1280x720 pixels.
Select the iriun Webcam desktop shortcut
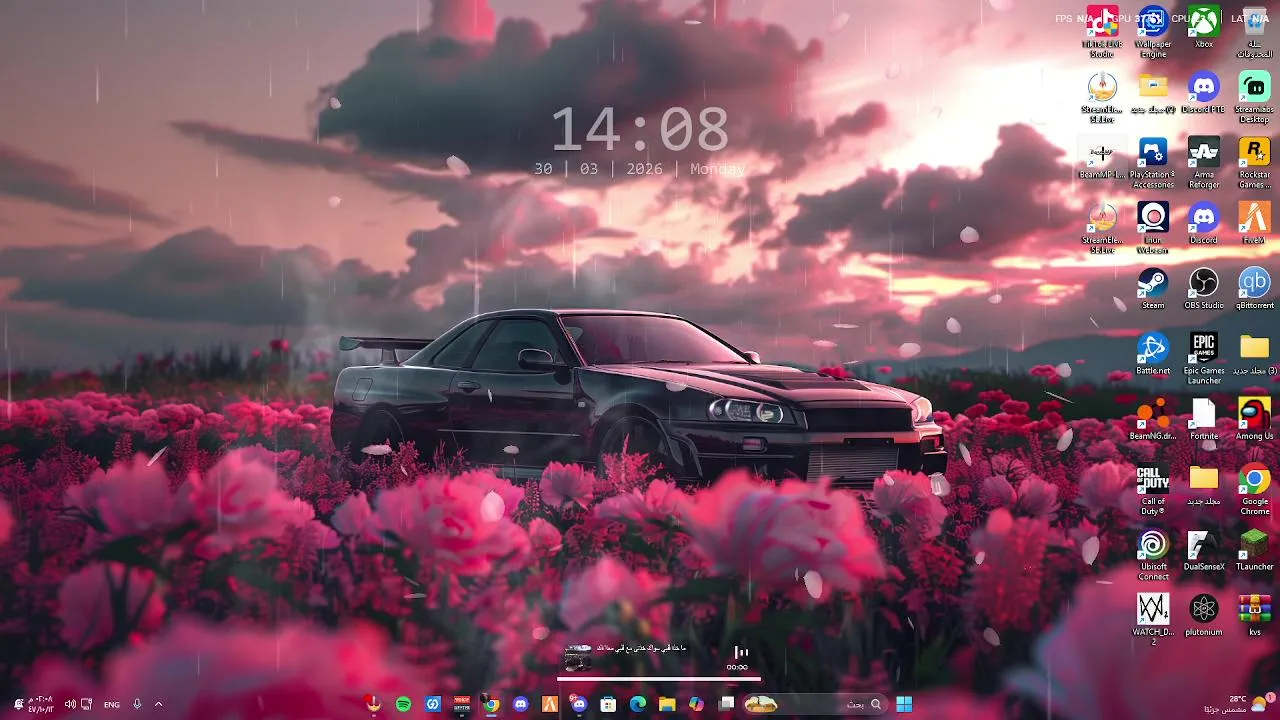click(x=1153, y=227)
